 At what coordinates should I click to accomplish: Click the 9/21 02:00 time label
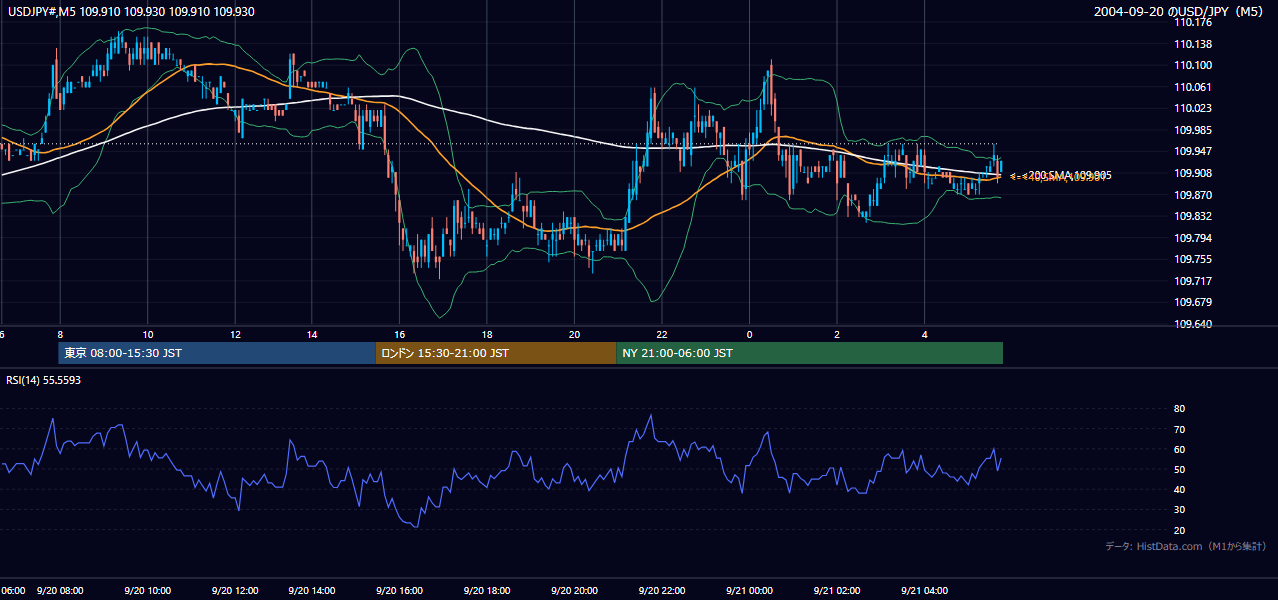837,590
